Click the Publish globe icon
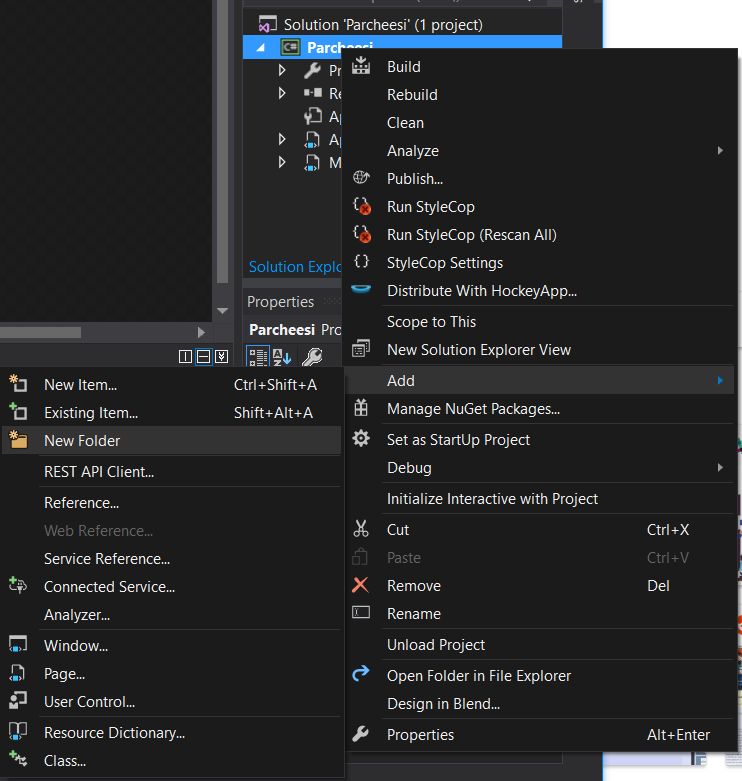Viewport: 742px width, 781px height. [x=362, y=179]
